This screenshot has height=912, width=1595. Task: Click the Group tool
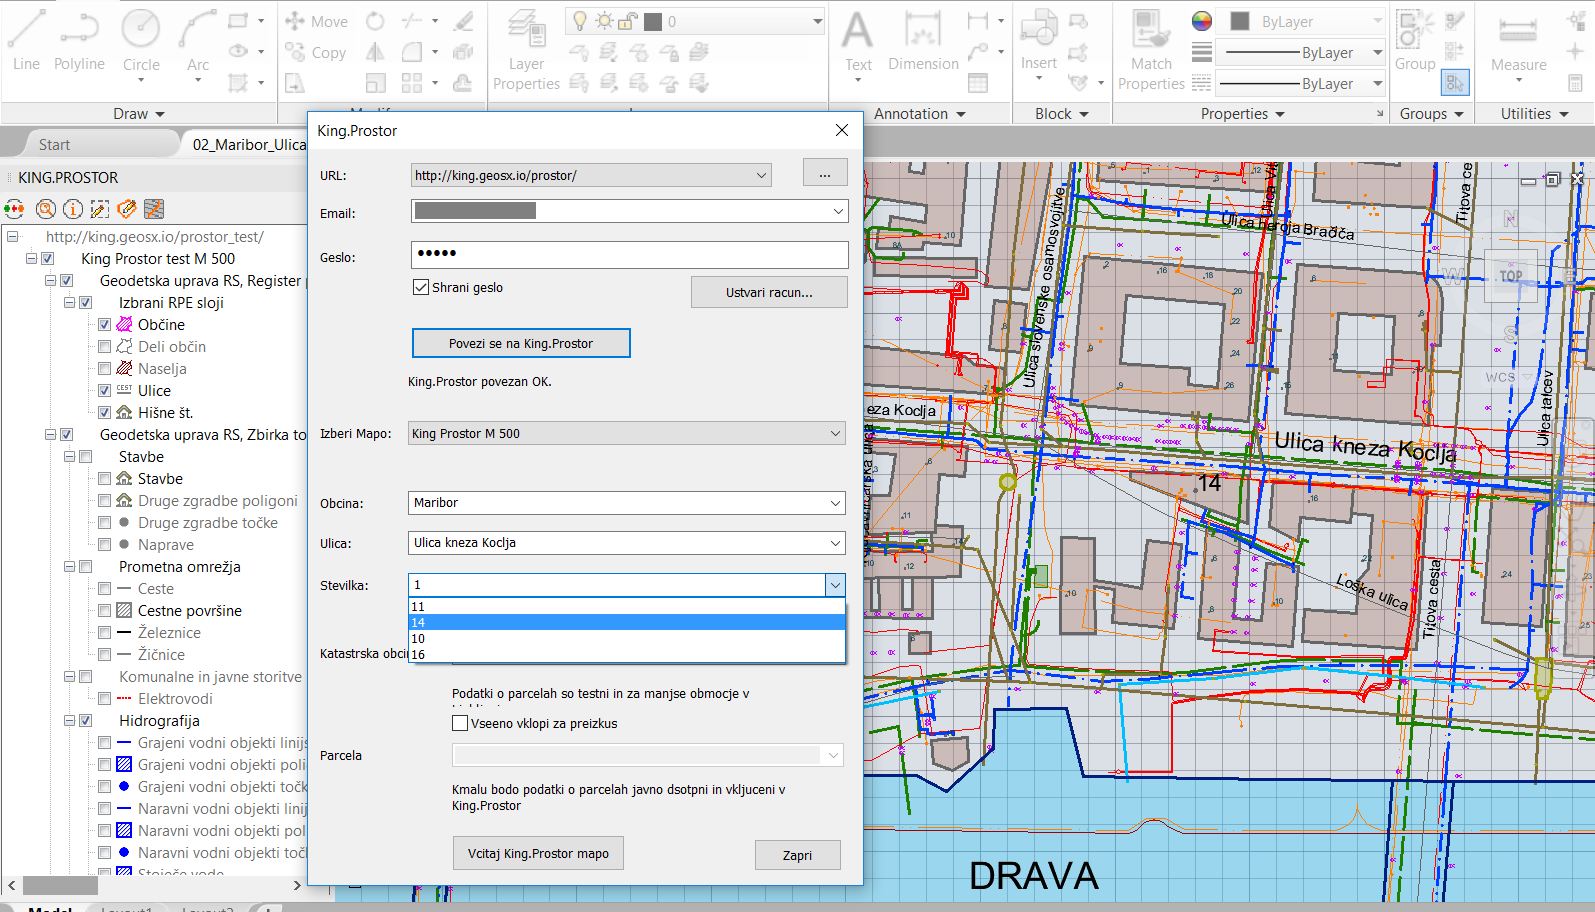click(x=1415, y=40)
